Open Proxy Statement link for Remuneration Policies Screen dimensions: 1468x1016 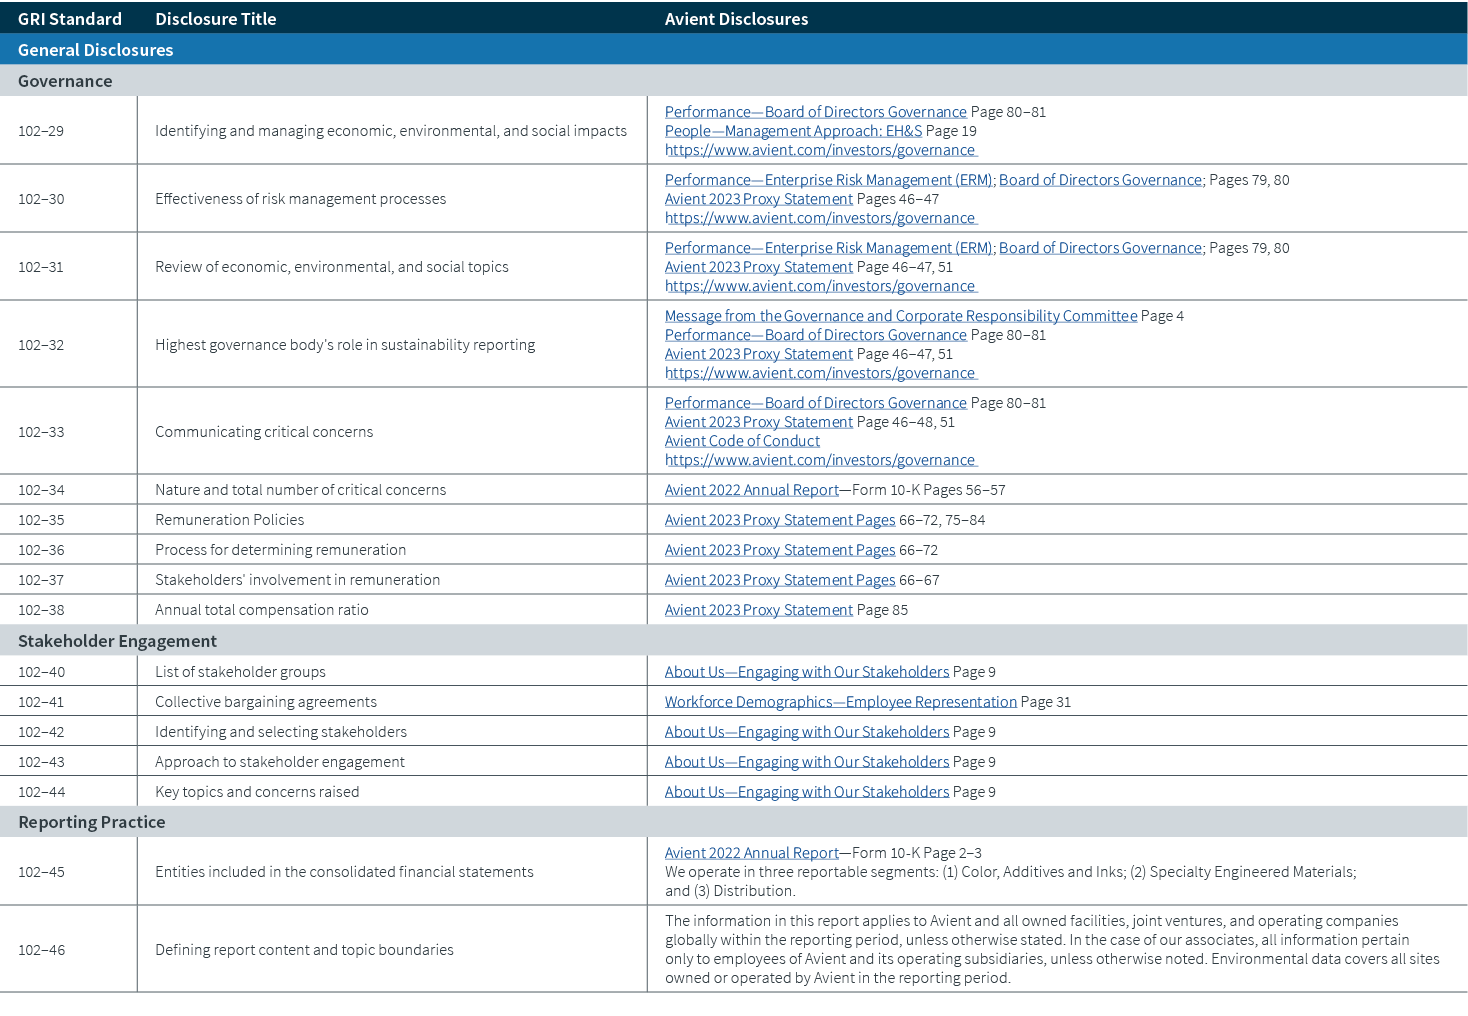click(x=779, y=519)
